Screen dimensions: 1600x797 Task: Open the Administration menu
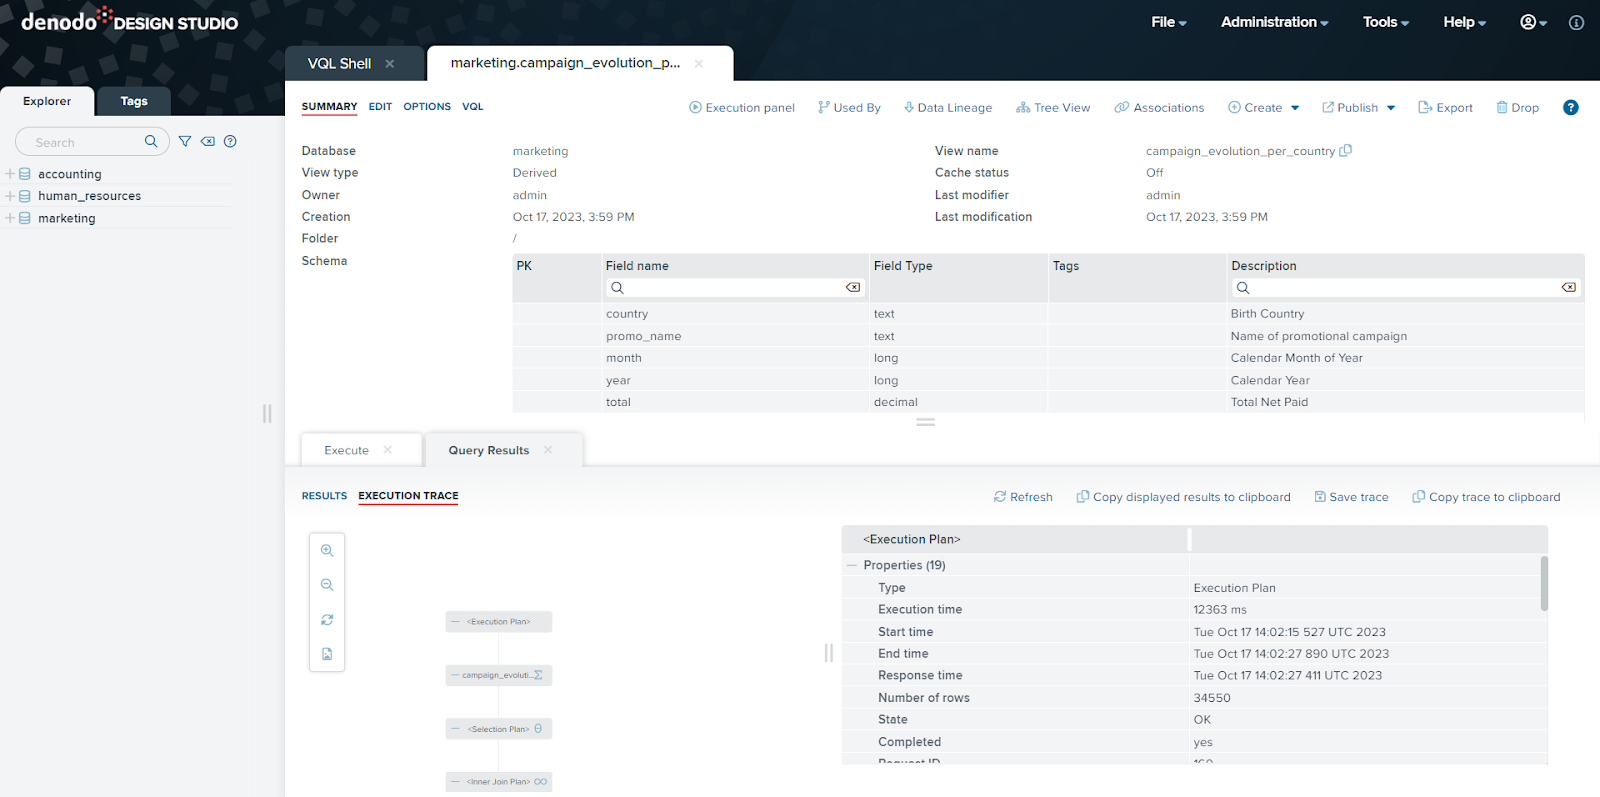(1274, 22)
